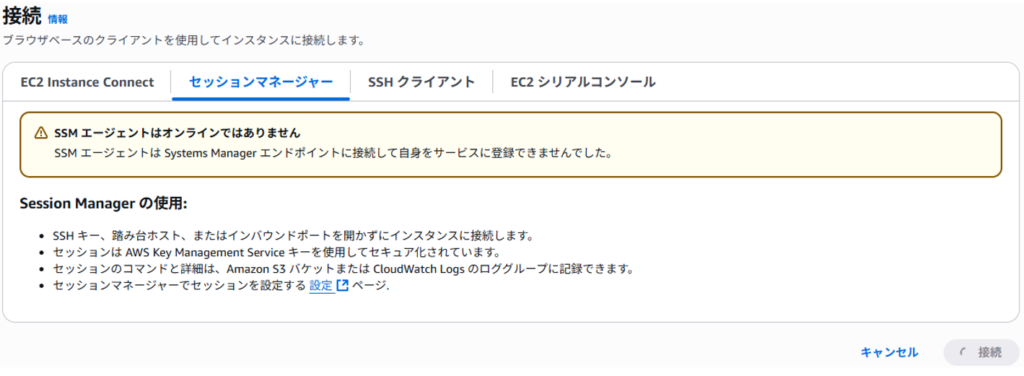Click the warning triangle icon in alert
Screen dimensions: 1024x376
(41, 133)
